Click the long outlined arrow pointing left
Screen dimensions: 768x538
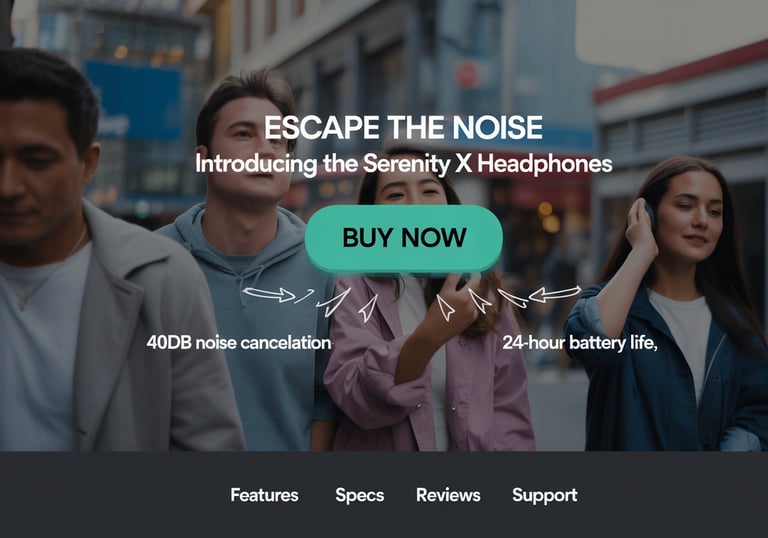click(x=555, y=293)
